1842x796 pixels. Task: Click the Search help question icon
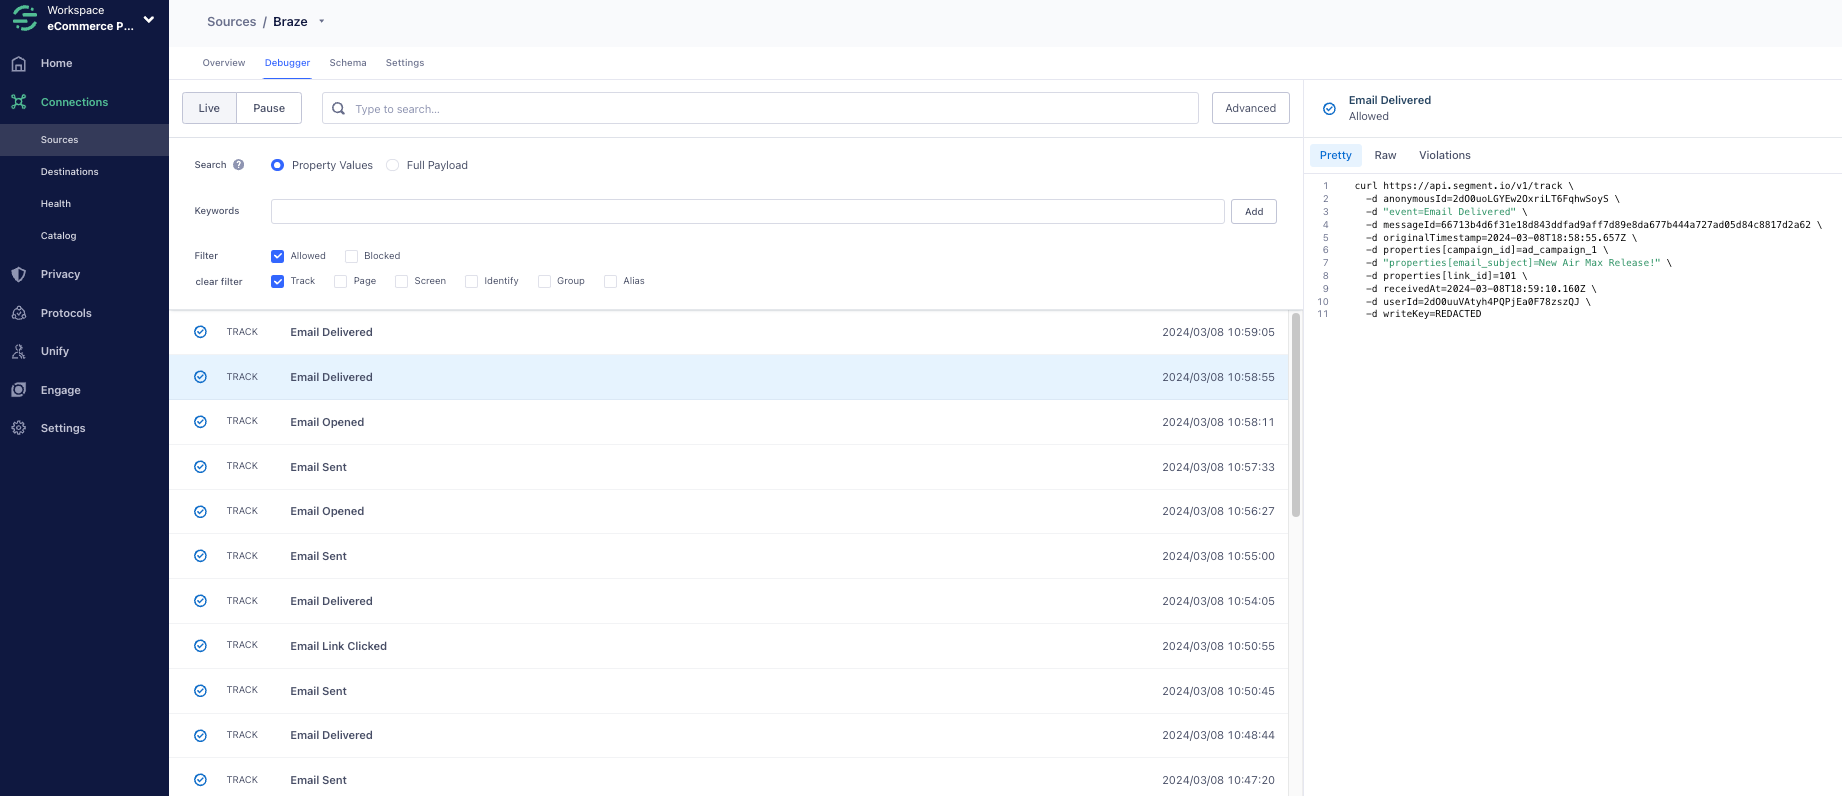tap(238, 165)
